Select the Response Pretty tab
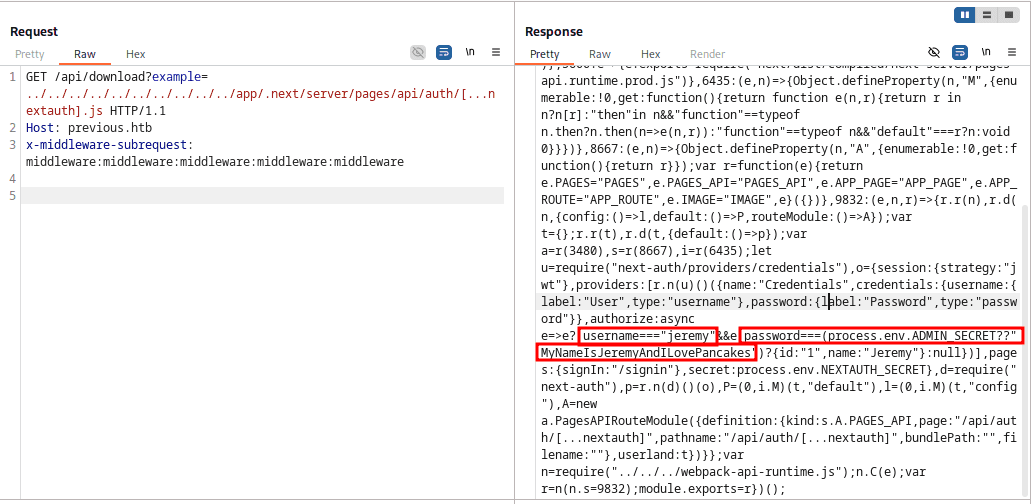1031x504 pixels. click(545, 54)
